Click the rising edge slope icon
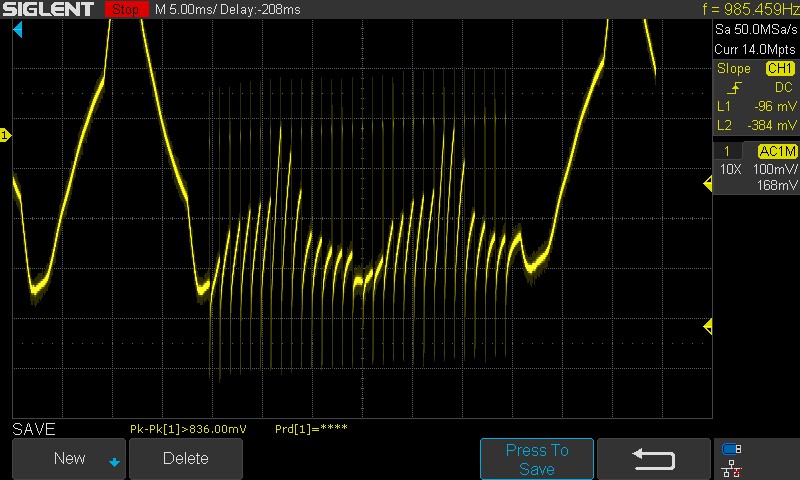 [734, 88]
